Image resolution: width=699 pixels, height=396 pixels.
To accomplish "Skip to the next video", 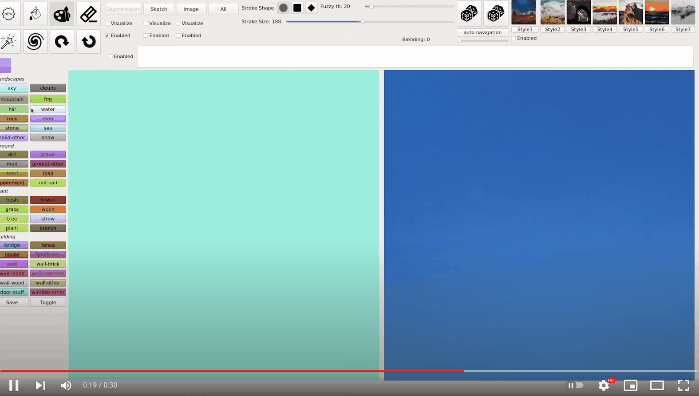I will click(40, 385).
